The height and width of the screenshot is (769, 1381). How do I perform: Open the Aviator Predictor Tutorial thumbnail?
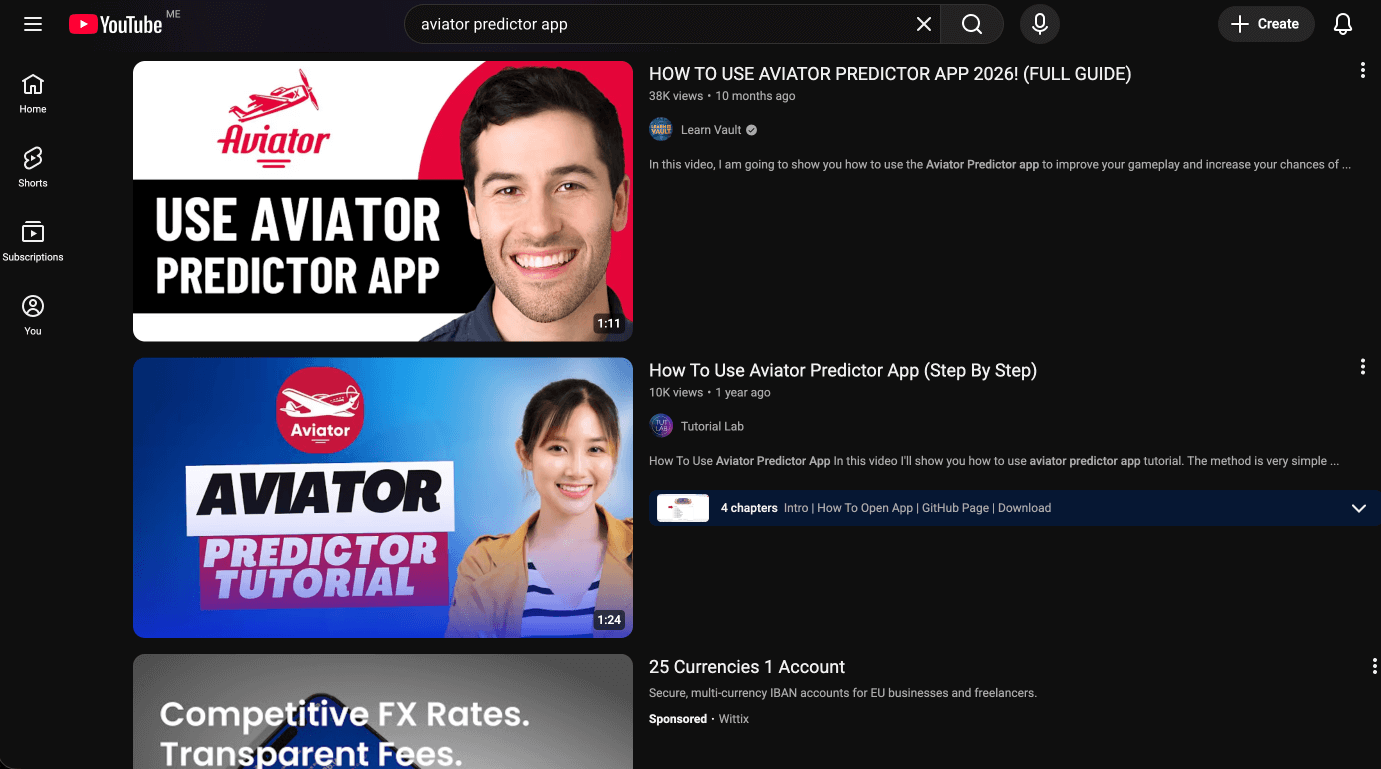pos(383,497)
